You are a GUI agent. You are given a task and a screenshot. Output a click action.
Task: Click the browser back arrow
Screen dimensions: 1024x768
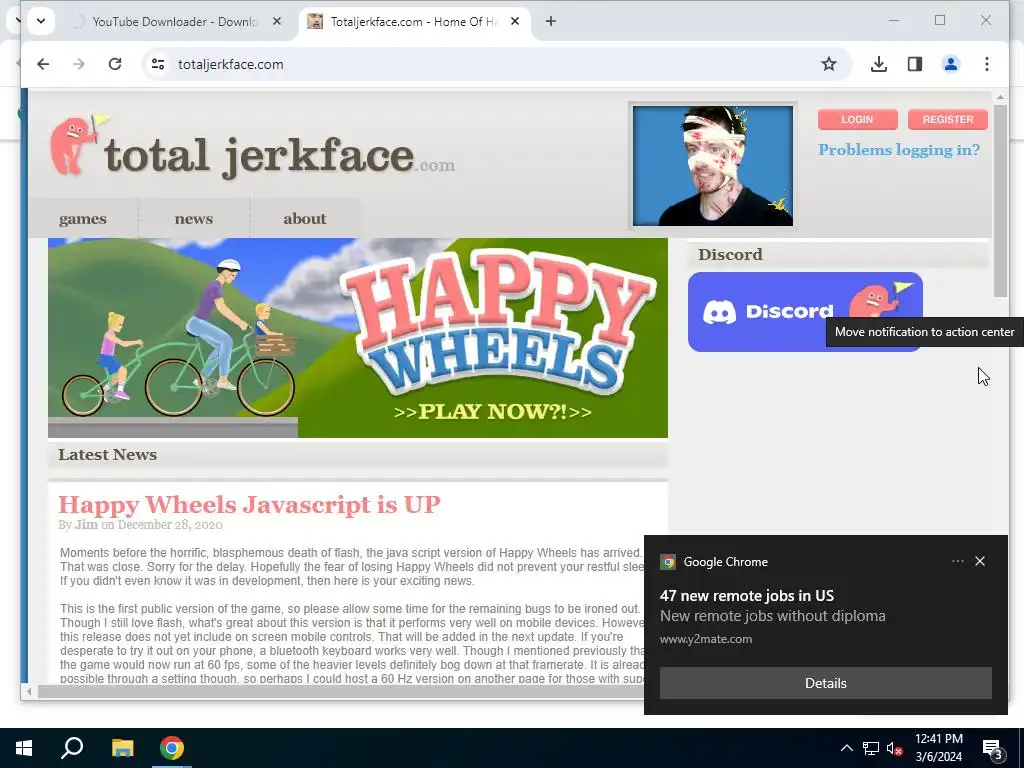[x=43, y=64]
